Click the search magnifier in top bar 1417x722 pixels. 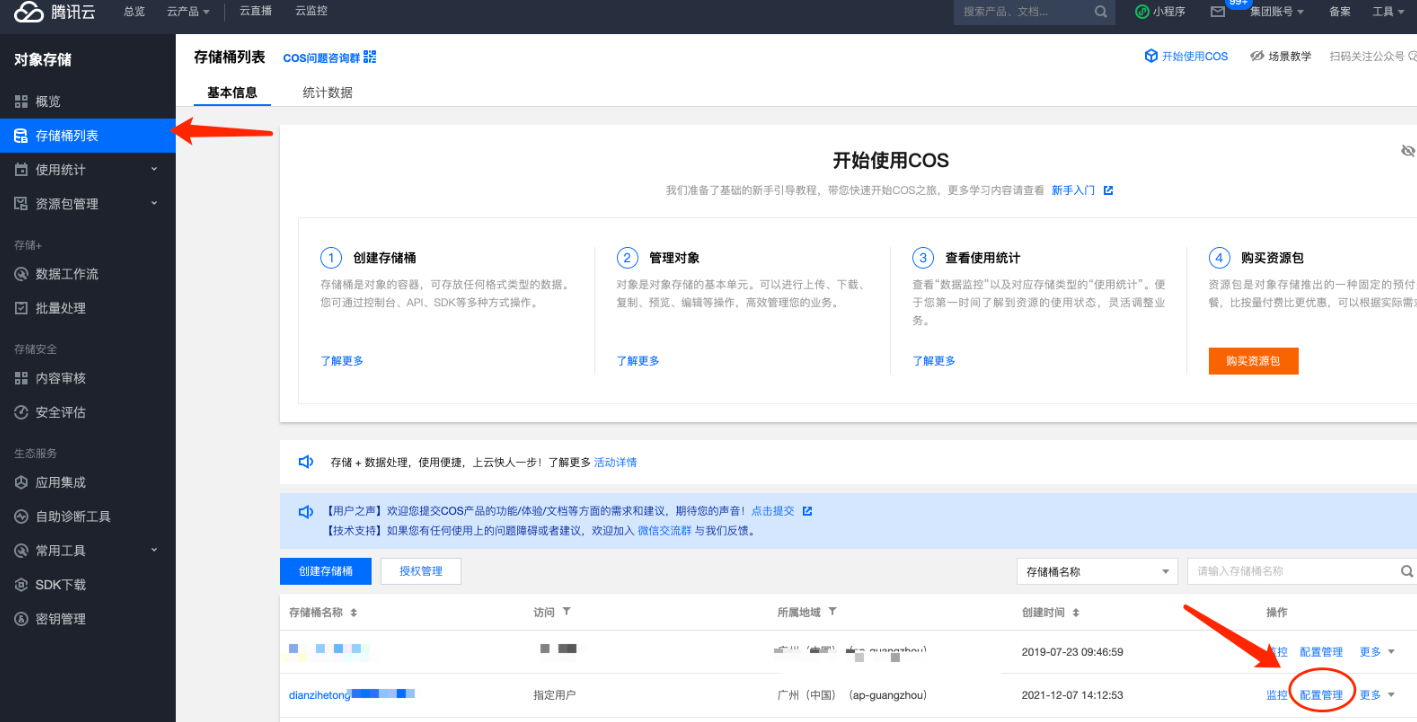click(x=1100, y=12)
